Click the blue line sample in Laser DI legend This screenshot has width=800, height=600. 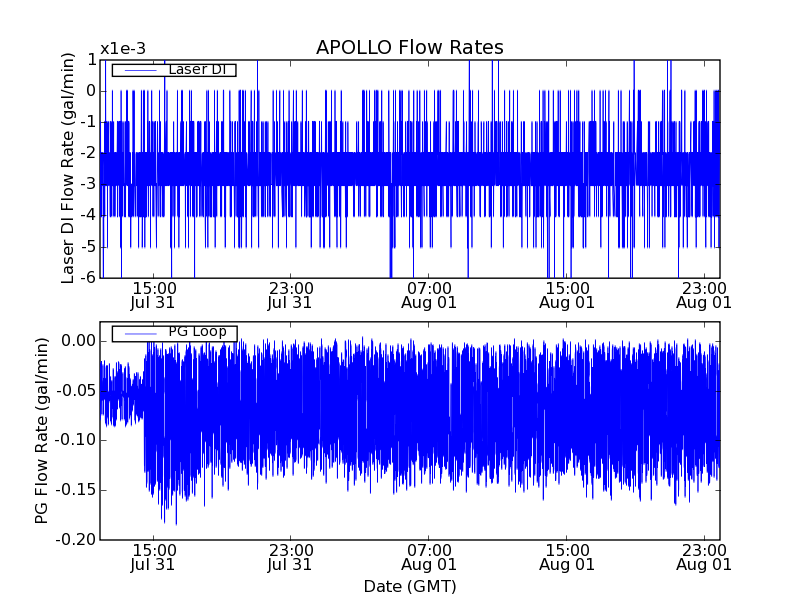[140, 70]
